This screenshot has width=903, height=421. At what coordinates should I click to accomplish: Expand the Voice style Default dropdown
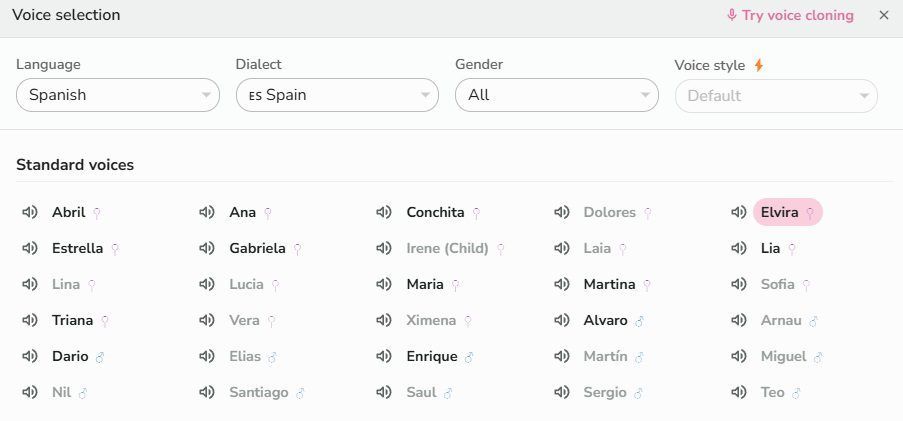tap(776, 96)
